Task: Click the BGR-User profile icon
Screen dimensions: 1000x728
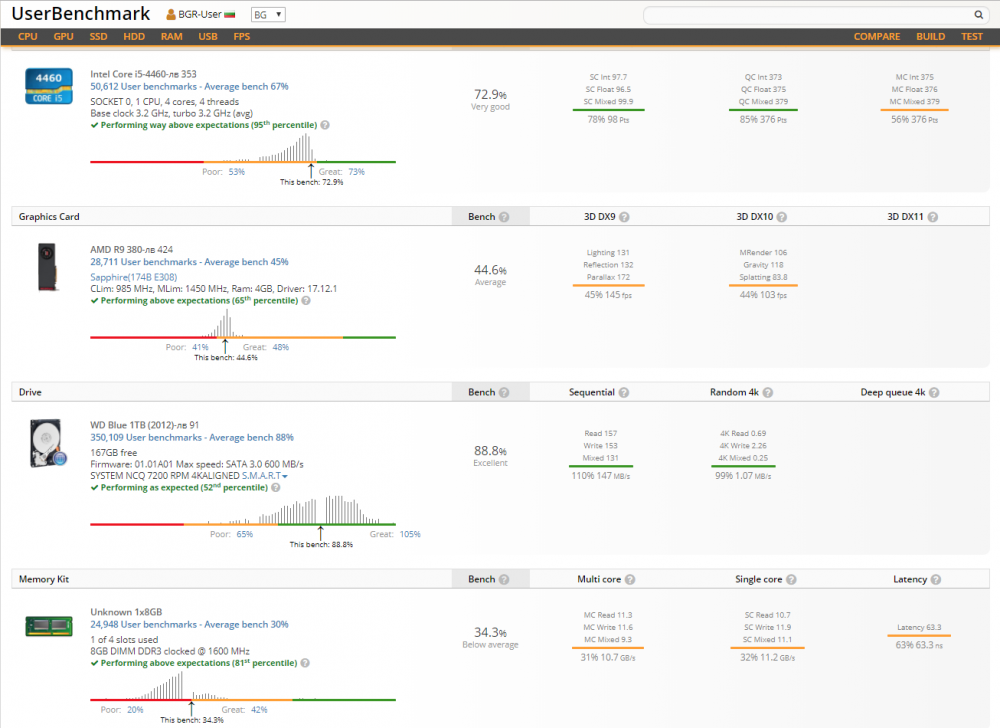Action: 171,15
